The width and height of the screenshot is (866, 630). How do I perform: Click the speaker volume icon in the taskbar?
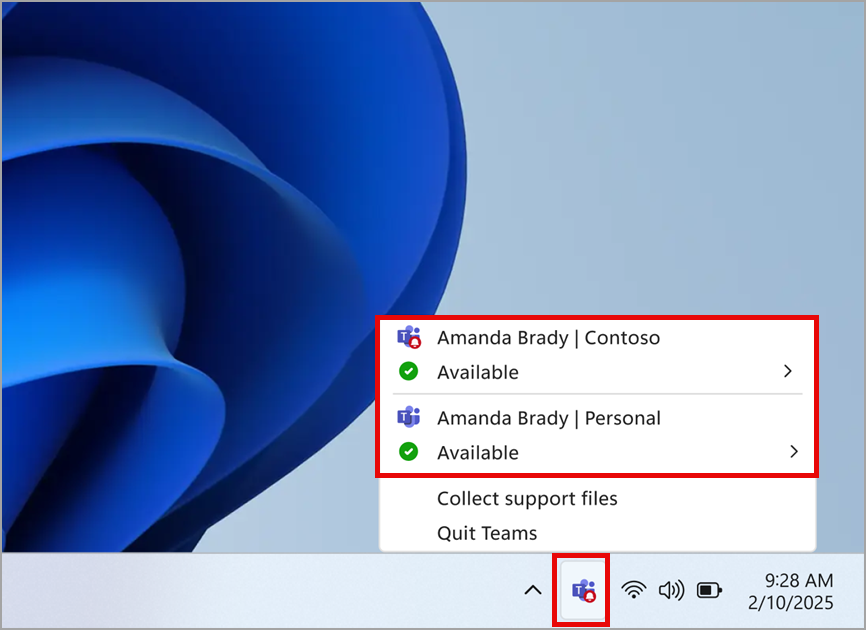click(672, 590)
